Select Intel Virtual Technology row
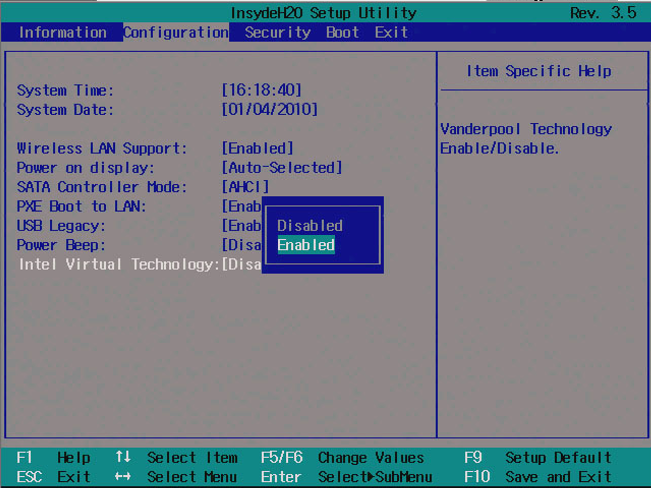Image resolution: width=651 pixels, height=488 pixels. pyautogui.click(x=117, y=264)
